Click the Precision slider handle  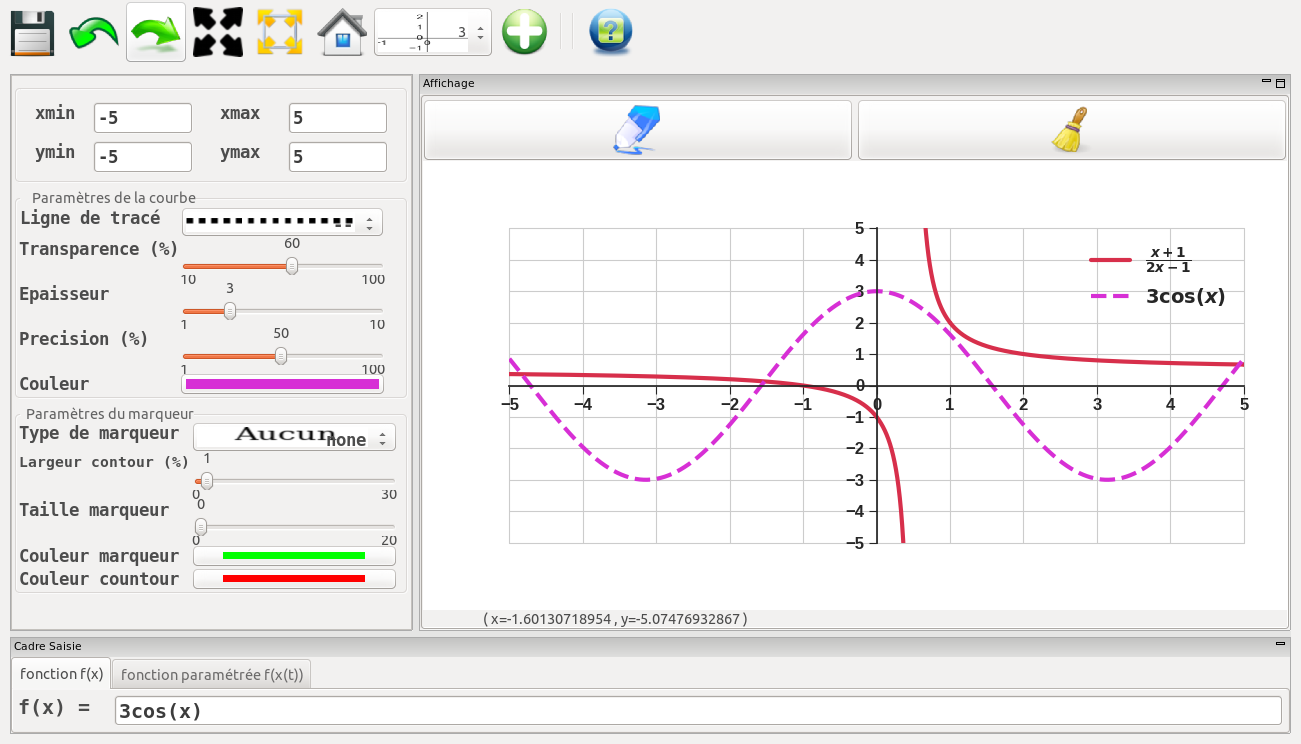(x=281, y=356)
